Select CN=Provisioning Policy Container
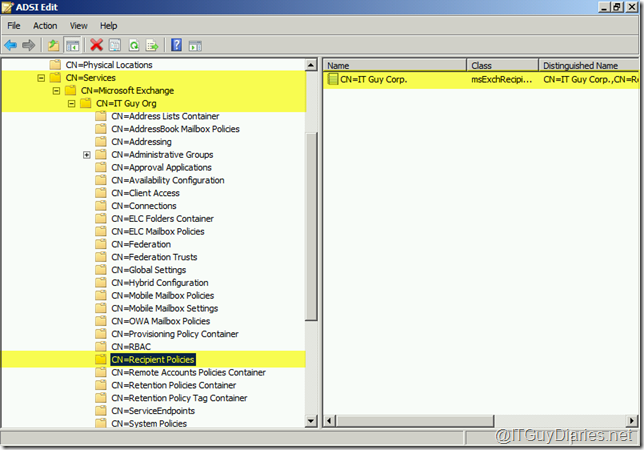Image resolution: width=644 pixels, height=450 pixels. 175,334
